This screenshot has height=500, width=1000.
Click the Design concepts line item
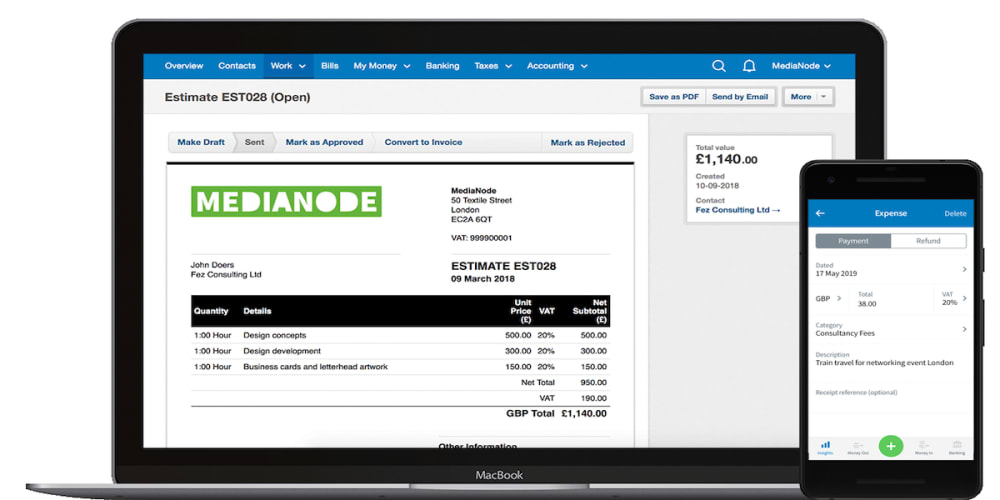pos(274,335)
